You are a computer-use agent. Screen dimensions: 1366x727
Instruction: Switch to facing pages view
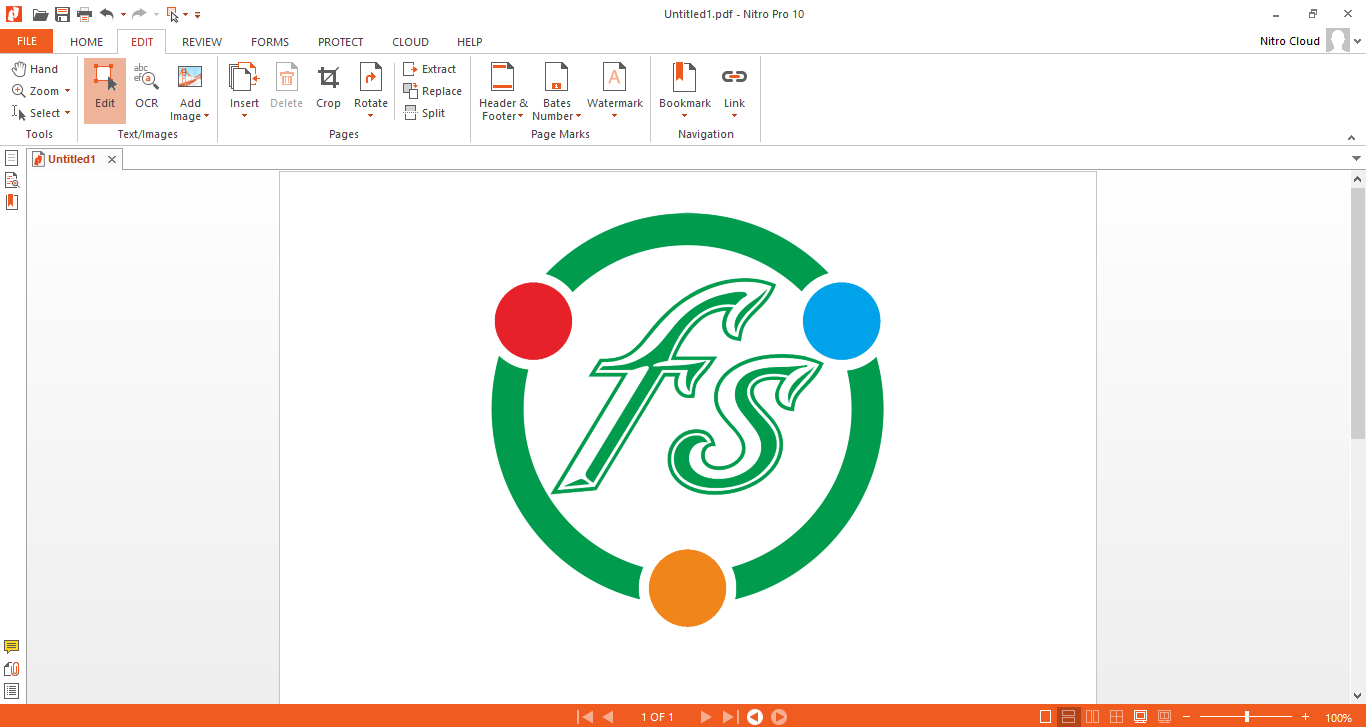tap(1093, 717)
